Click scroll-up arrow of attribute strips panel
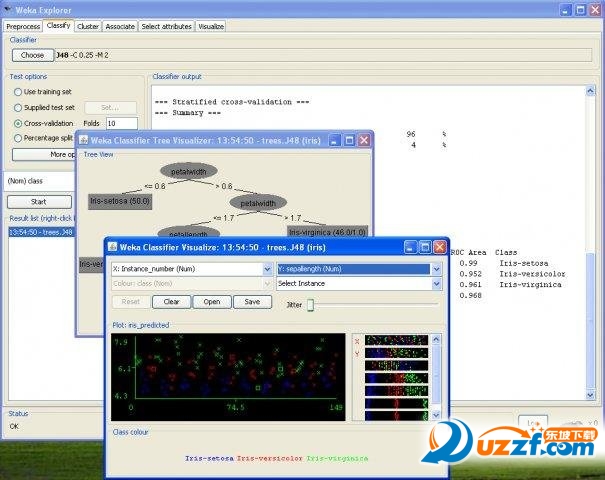The width and height of the screenshot is (605, 480). [436, 339]
